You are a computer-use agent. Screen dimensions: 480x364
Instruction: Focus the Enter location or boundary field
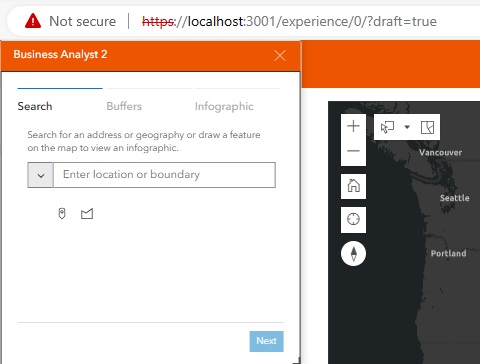(164, 175)
